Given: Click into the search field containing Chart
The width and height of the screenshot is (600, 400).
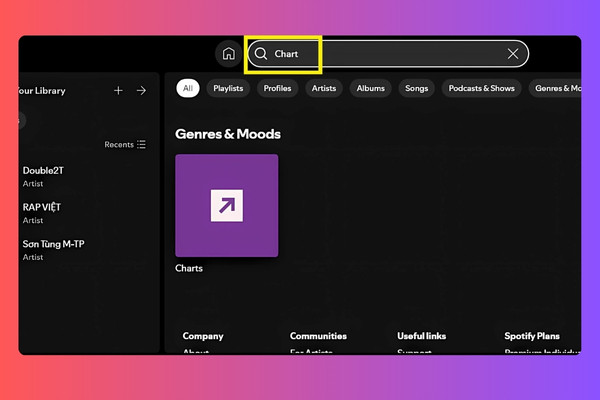Looking at the screenshot, I should click(388, 54).
